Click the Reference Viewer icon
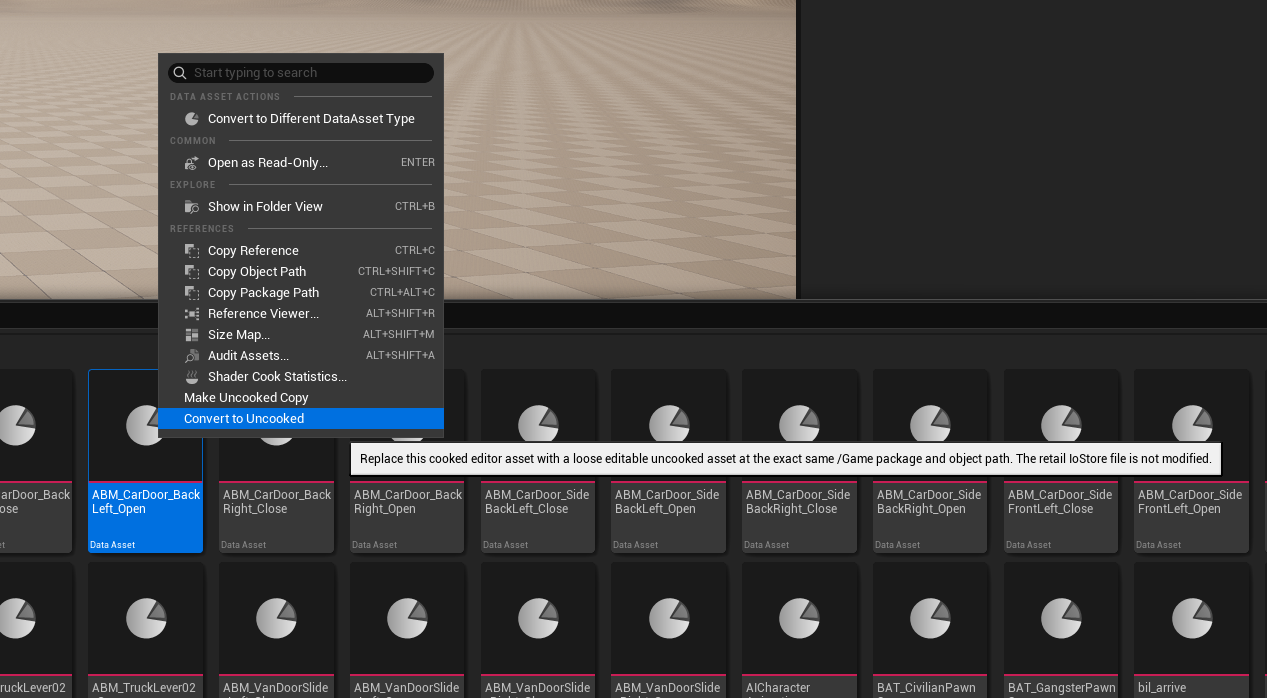This screenshot has width=1267, height=698. tap(192, 314)
